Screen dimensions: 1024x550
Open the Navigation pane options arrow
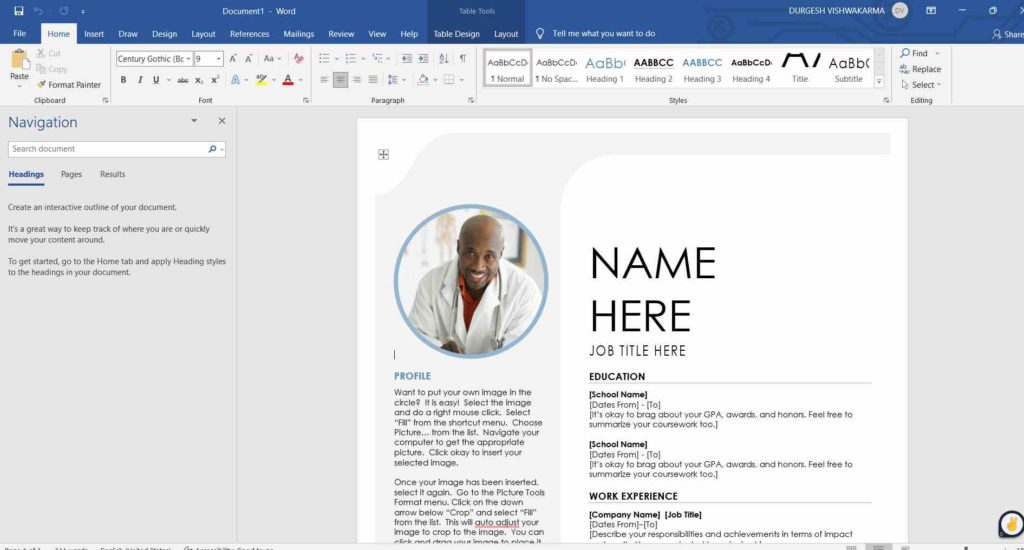[x=194, y=121]
